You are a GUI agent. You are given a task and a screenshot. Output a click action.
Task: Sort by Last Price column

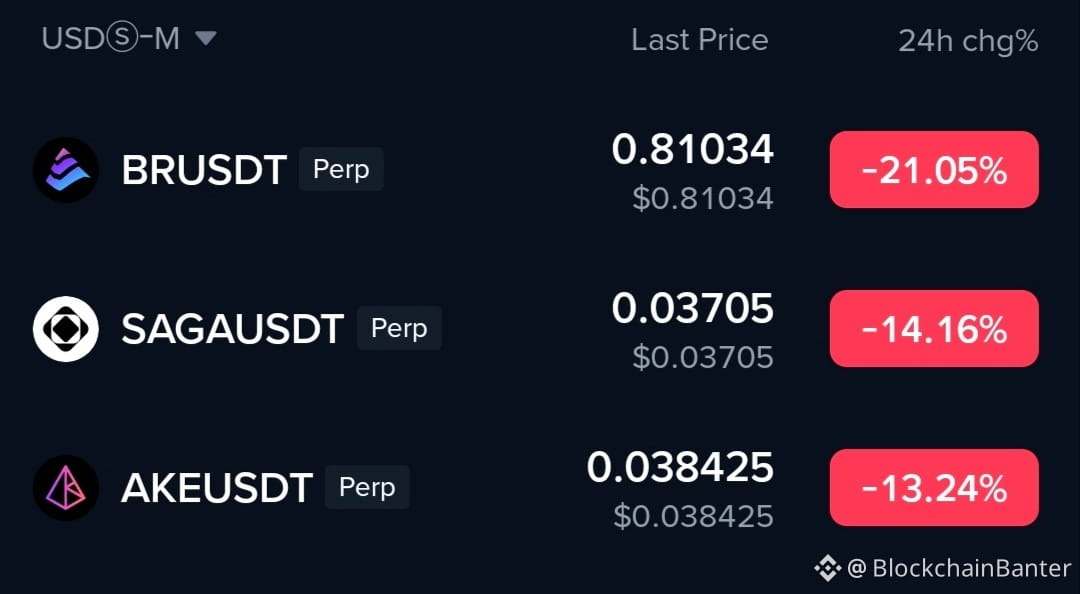[x=699, y=40]
